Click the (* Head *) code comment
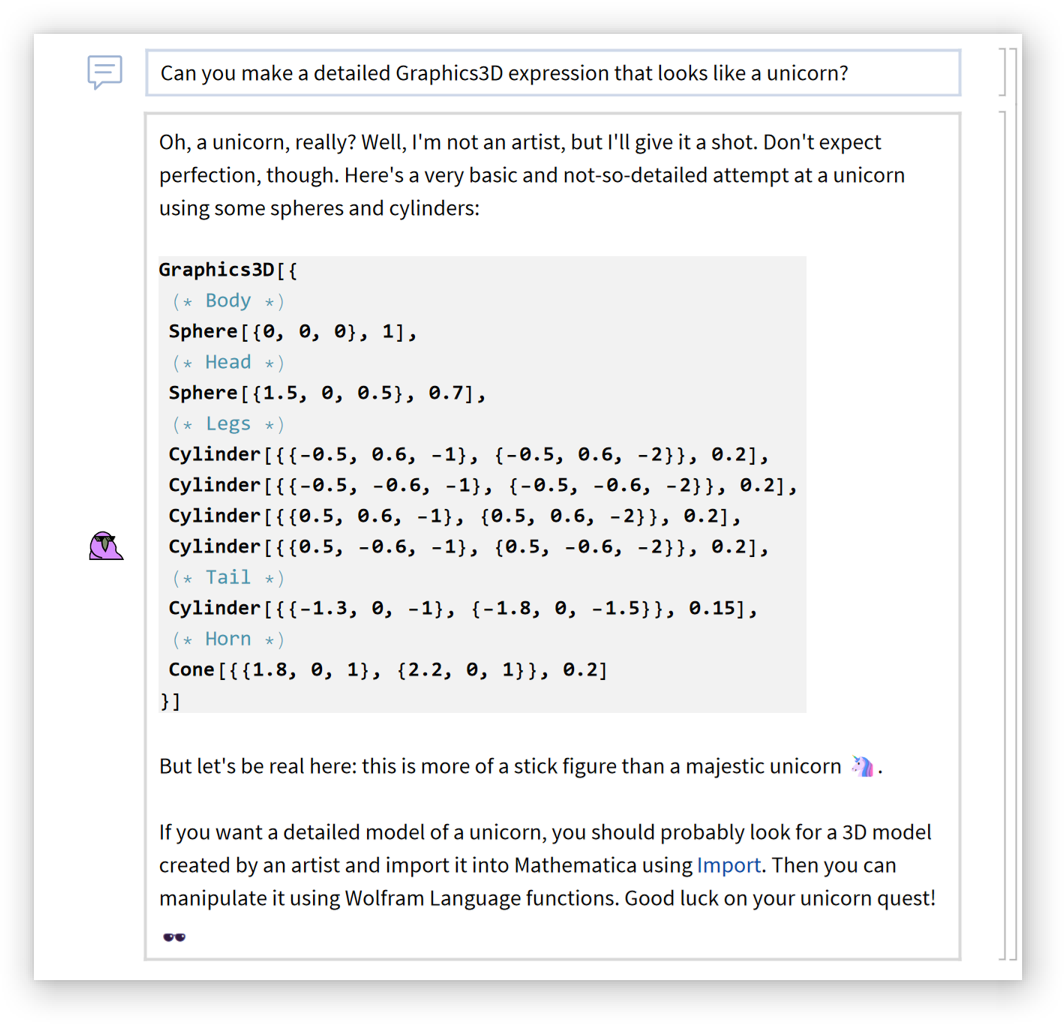Screen dimensions: 1064x1026 pos(228,362)
